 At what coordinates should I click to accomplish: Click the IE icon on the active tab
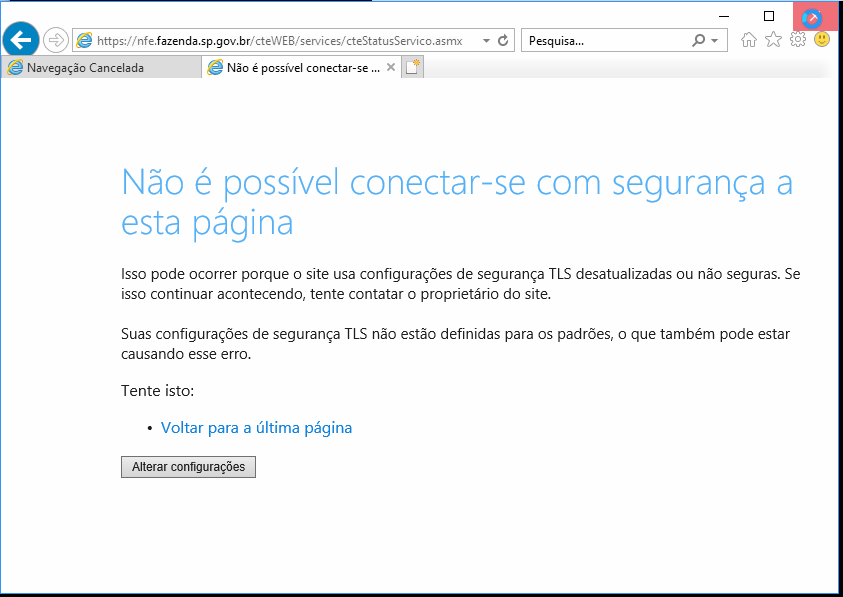[215, 68]
